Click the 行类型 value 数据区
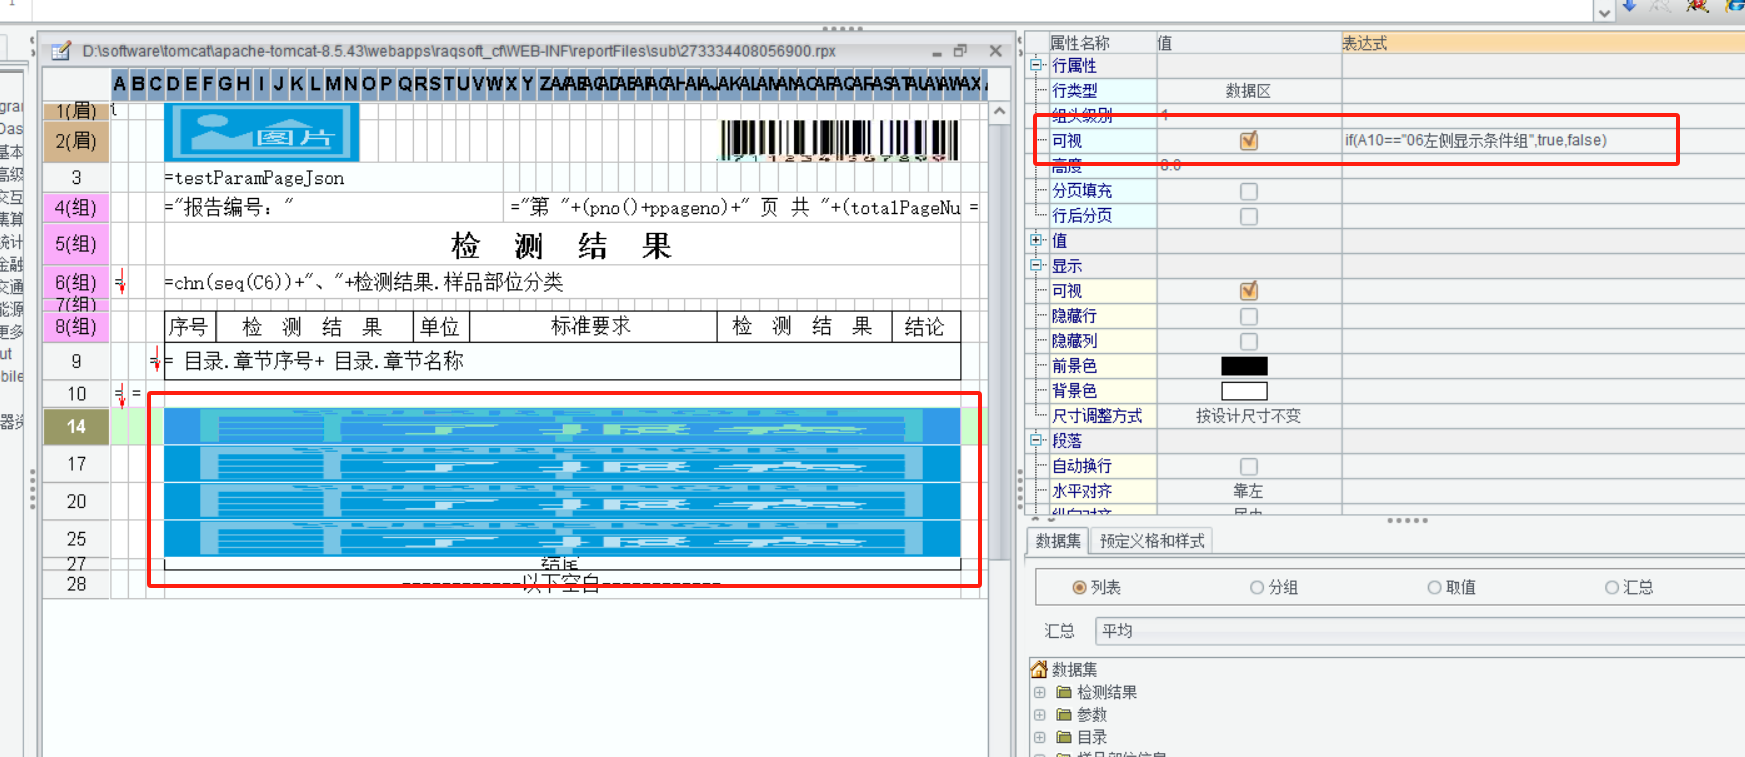Image resolution: width=1745 pixels, height=757 pixels. coord(1248,91)
